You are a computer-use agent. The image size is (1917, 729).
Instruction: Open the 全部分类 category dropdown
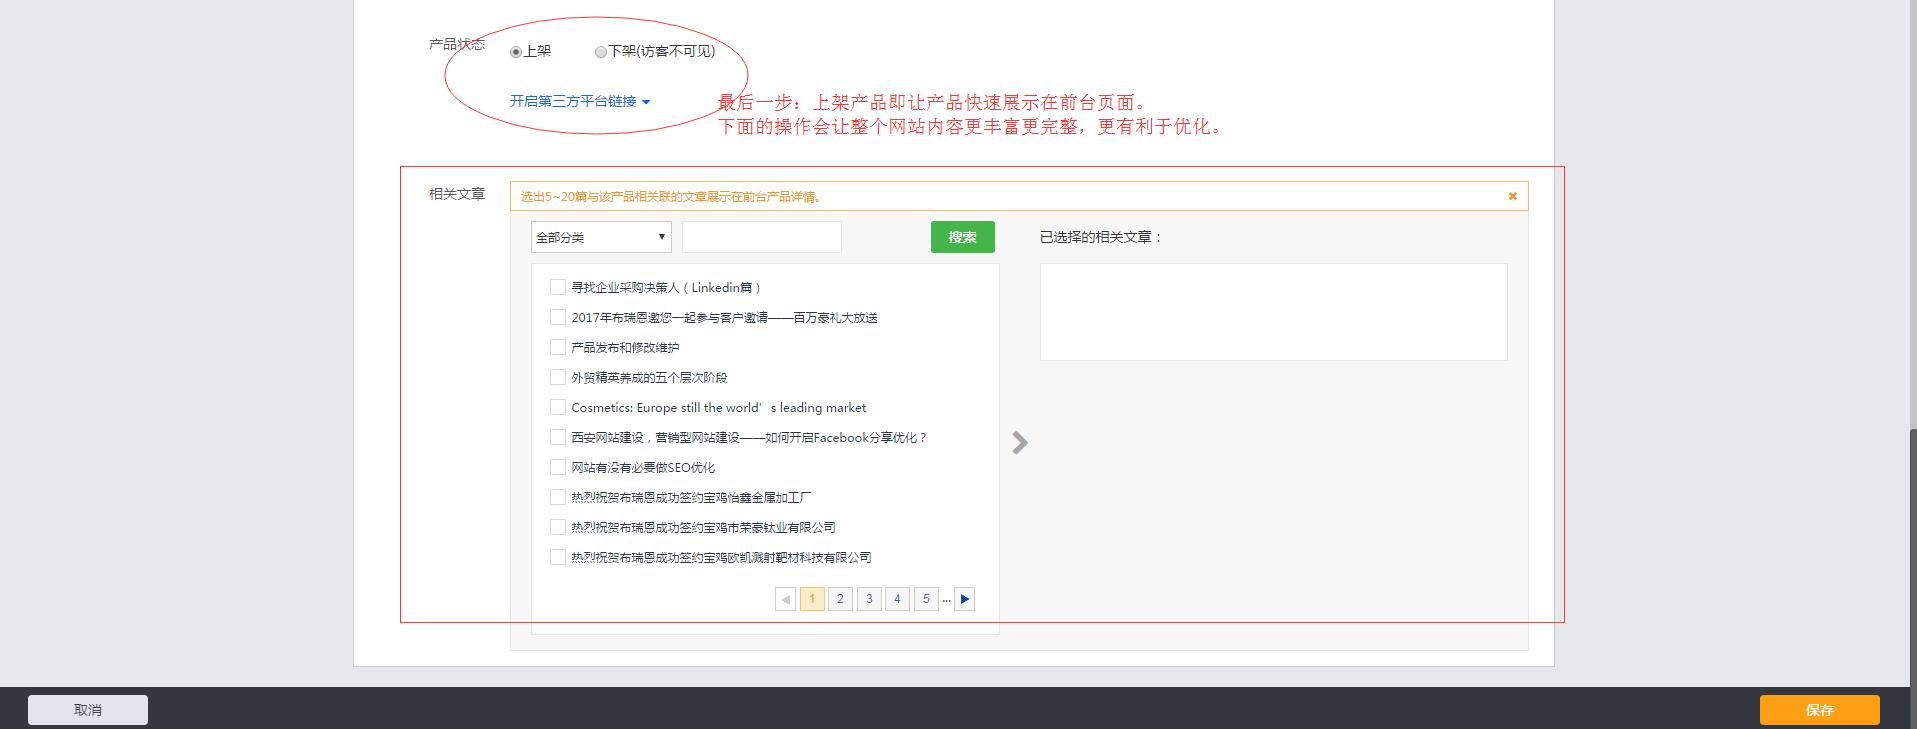tap(600, 237)
